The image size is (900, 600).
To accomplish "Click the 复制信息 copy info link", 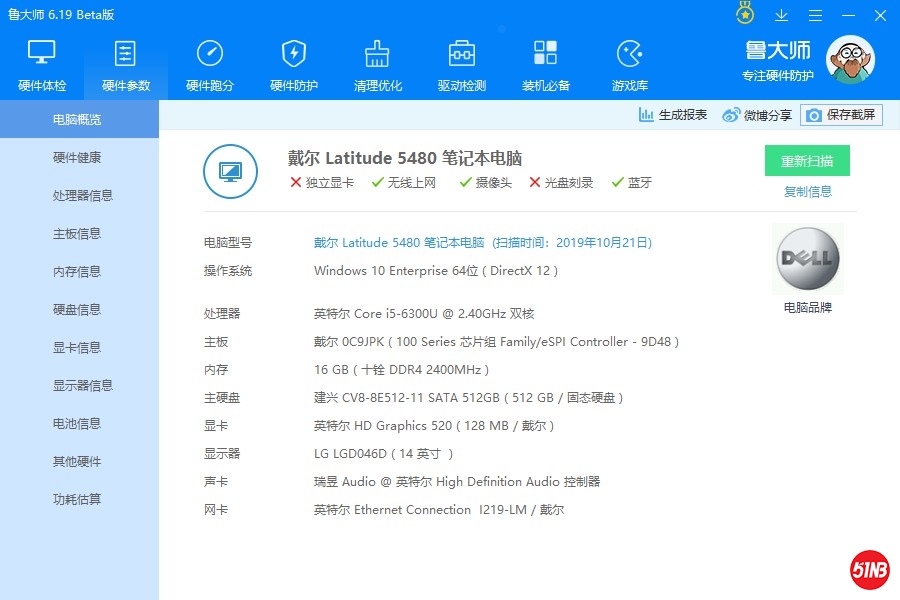I will (806, 191).
